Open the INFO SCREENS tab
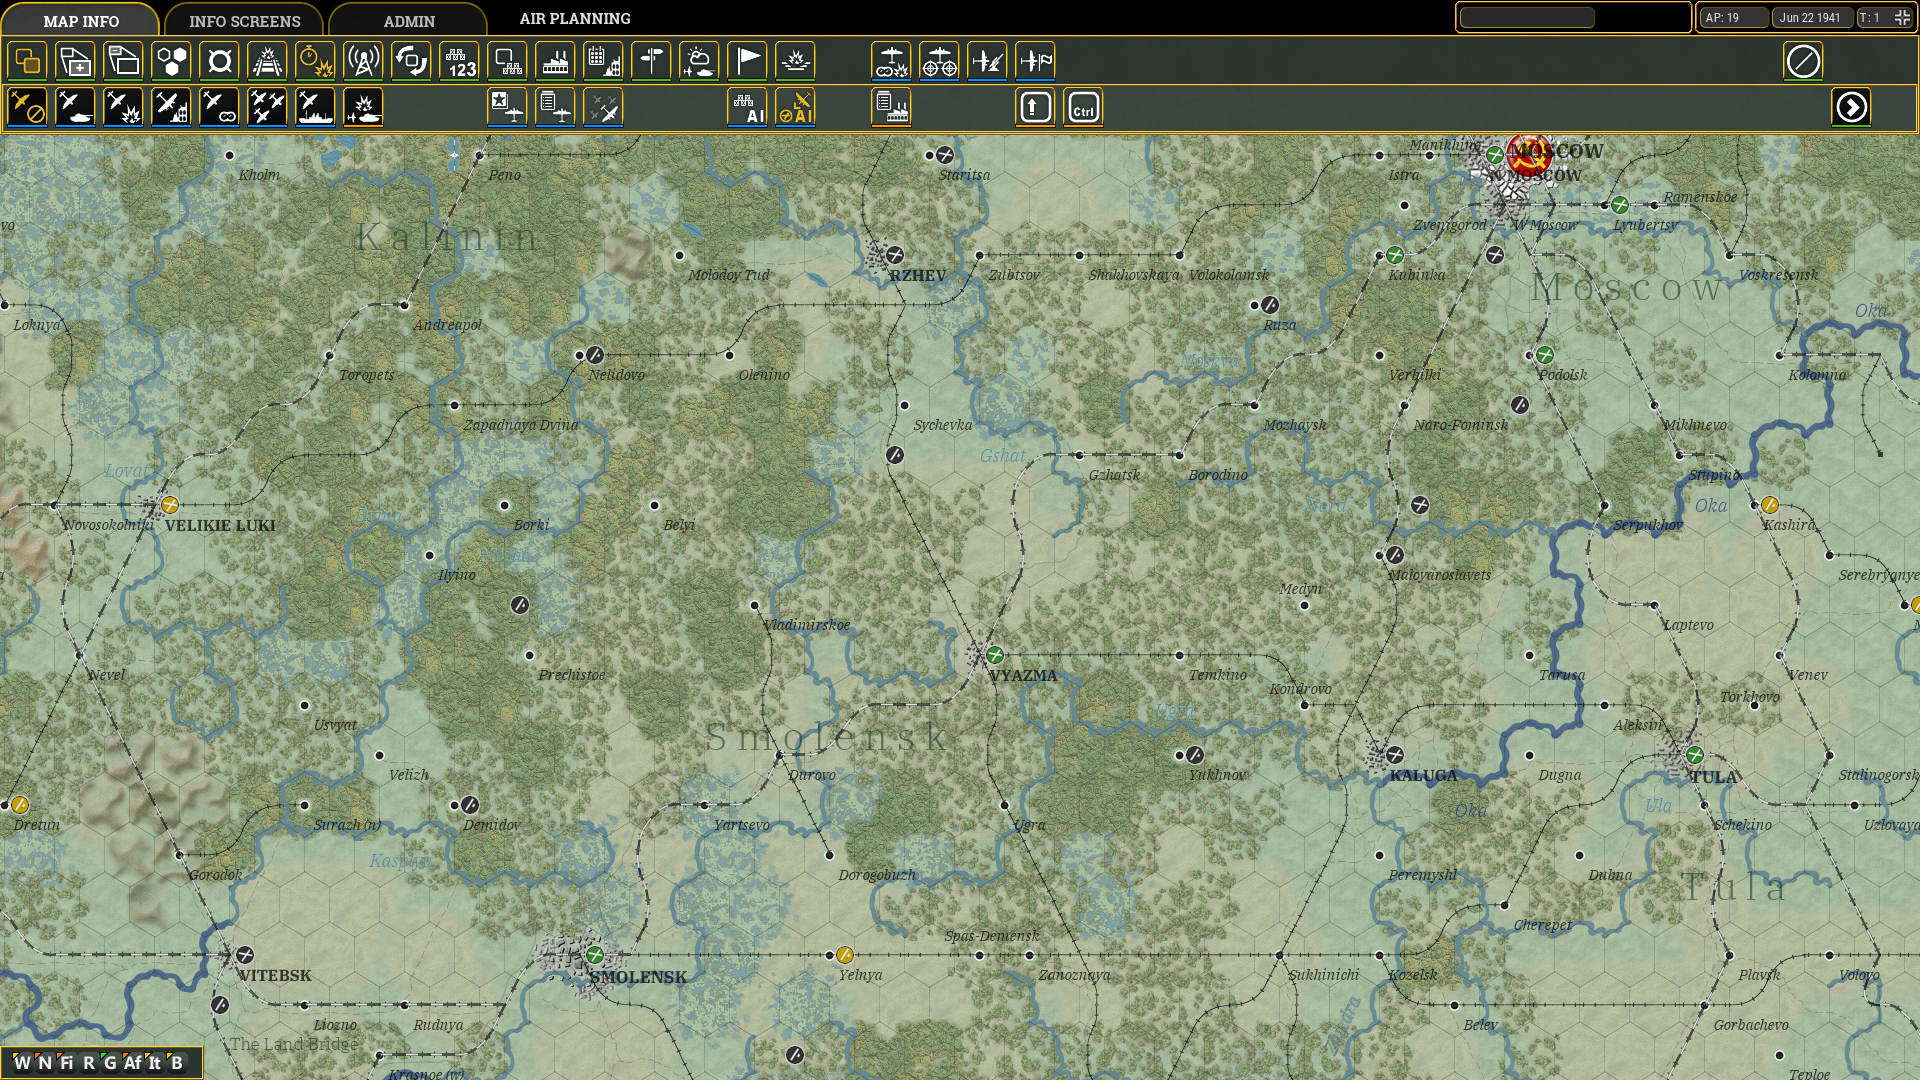This screenshot has height=1080, width=1920. (x=245, y=20)
